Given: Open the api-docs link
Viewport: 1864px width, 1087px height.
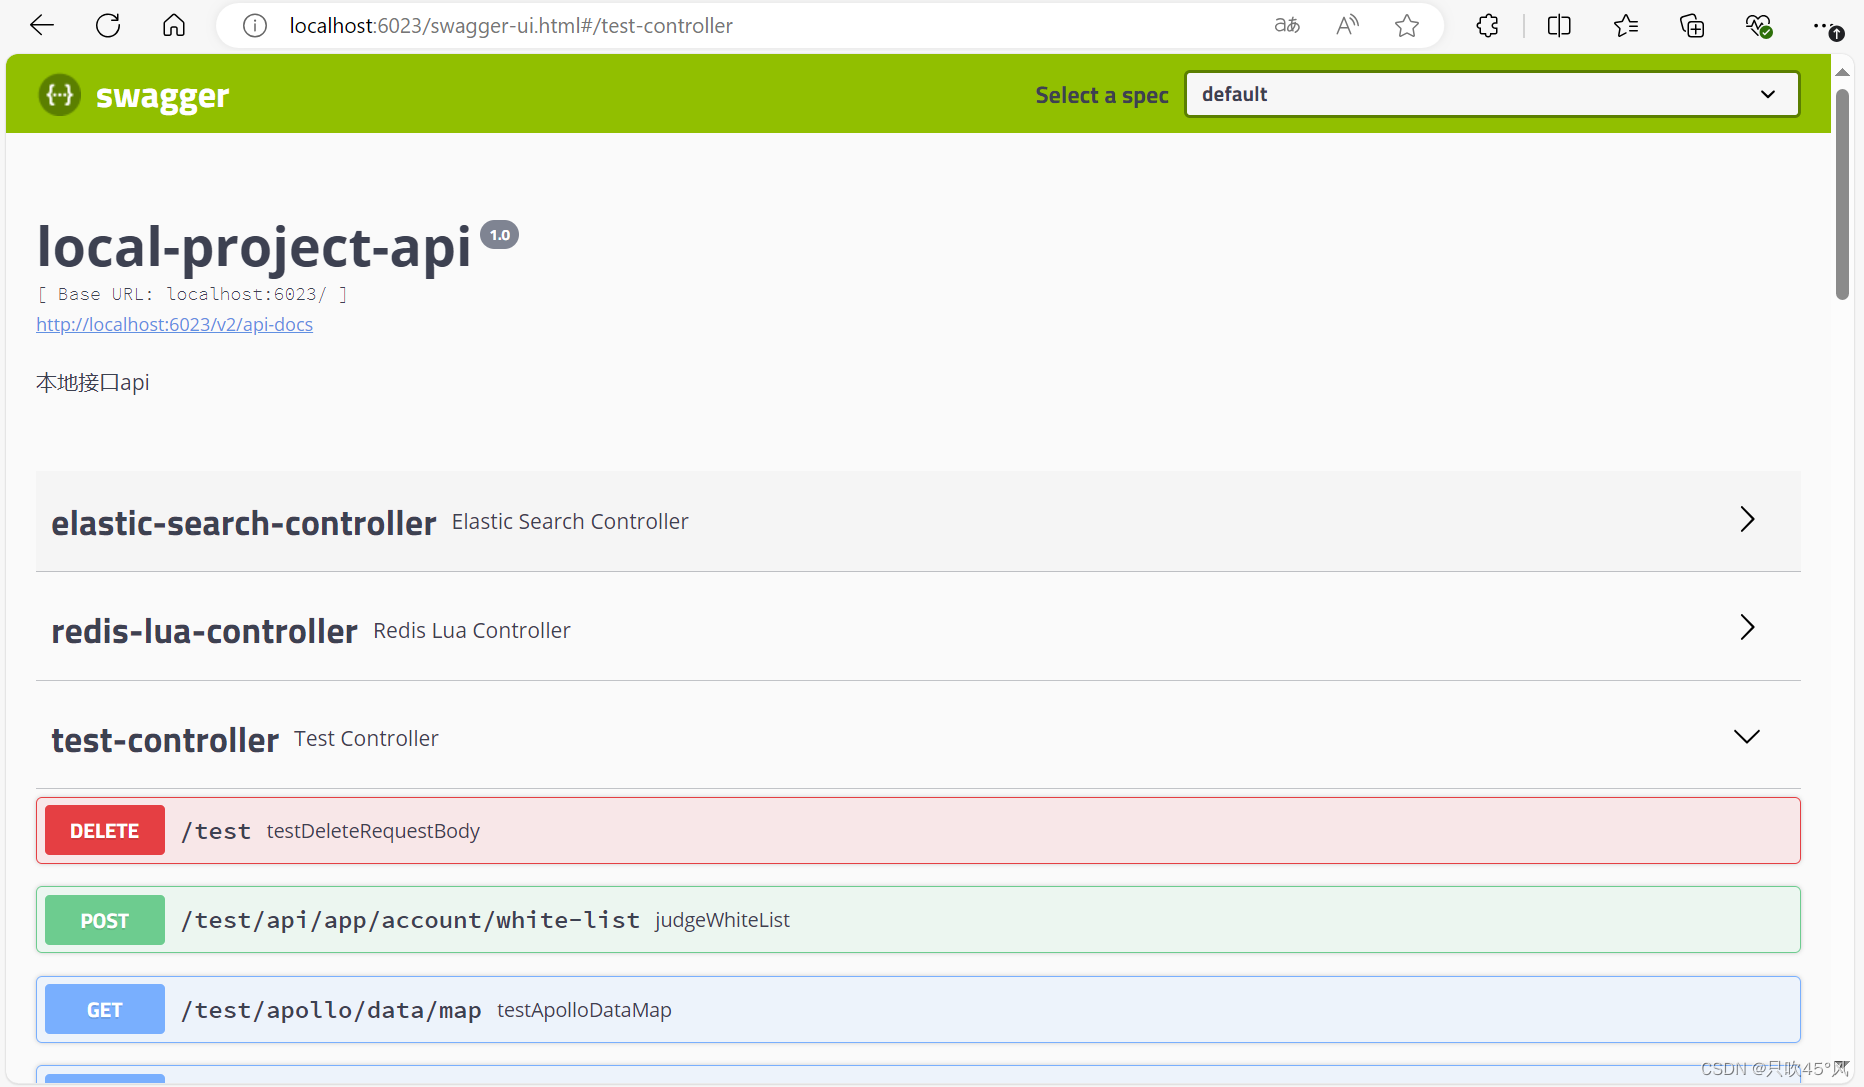Looking at the screenshot, I should pyautogui.click(x=174, y=324).
